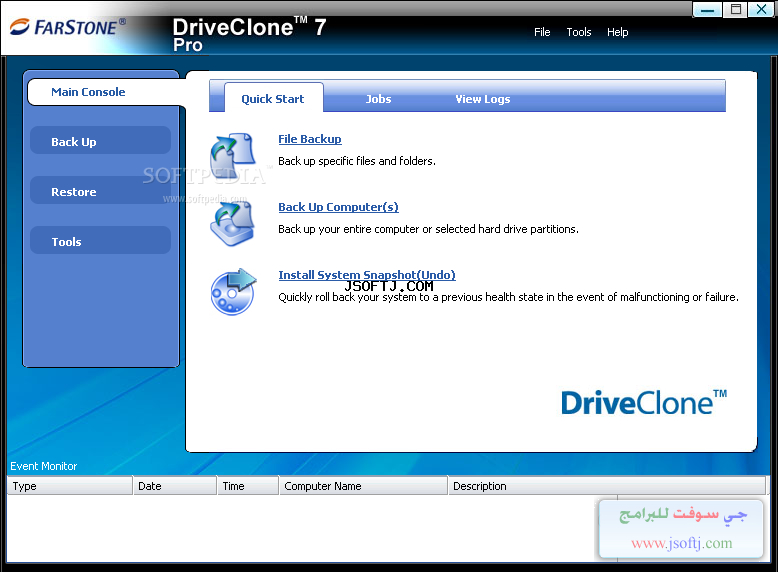Click the 'Back up your entire computer' description text
The width and height of the screenshot is (778, 572).
coord(428,229)
